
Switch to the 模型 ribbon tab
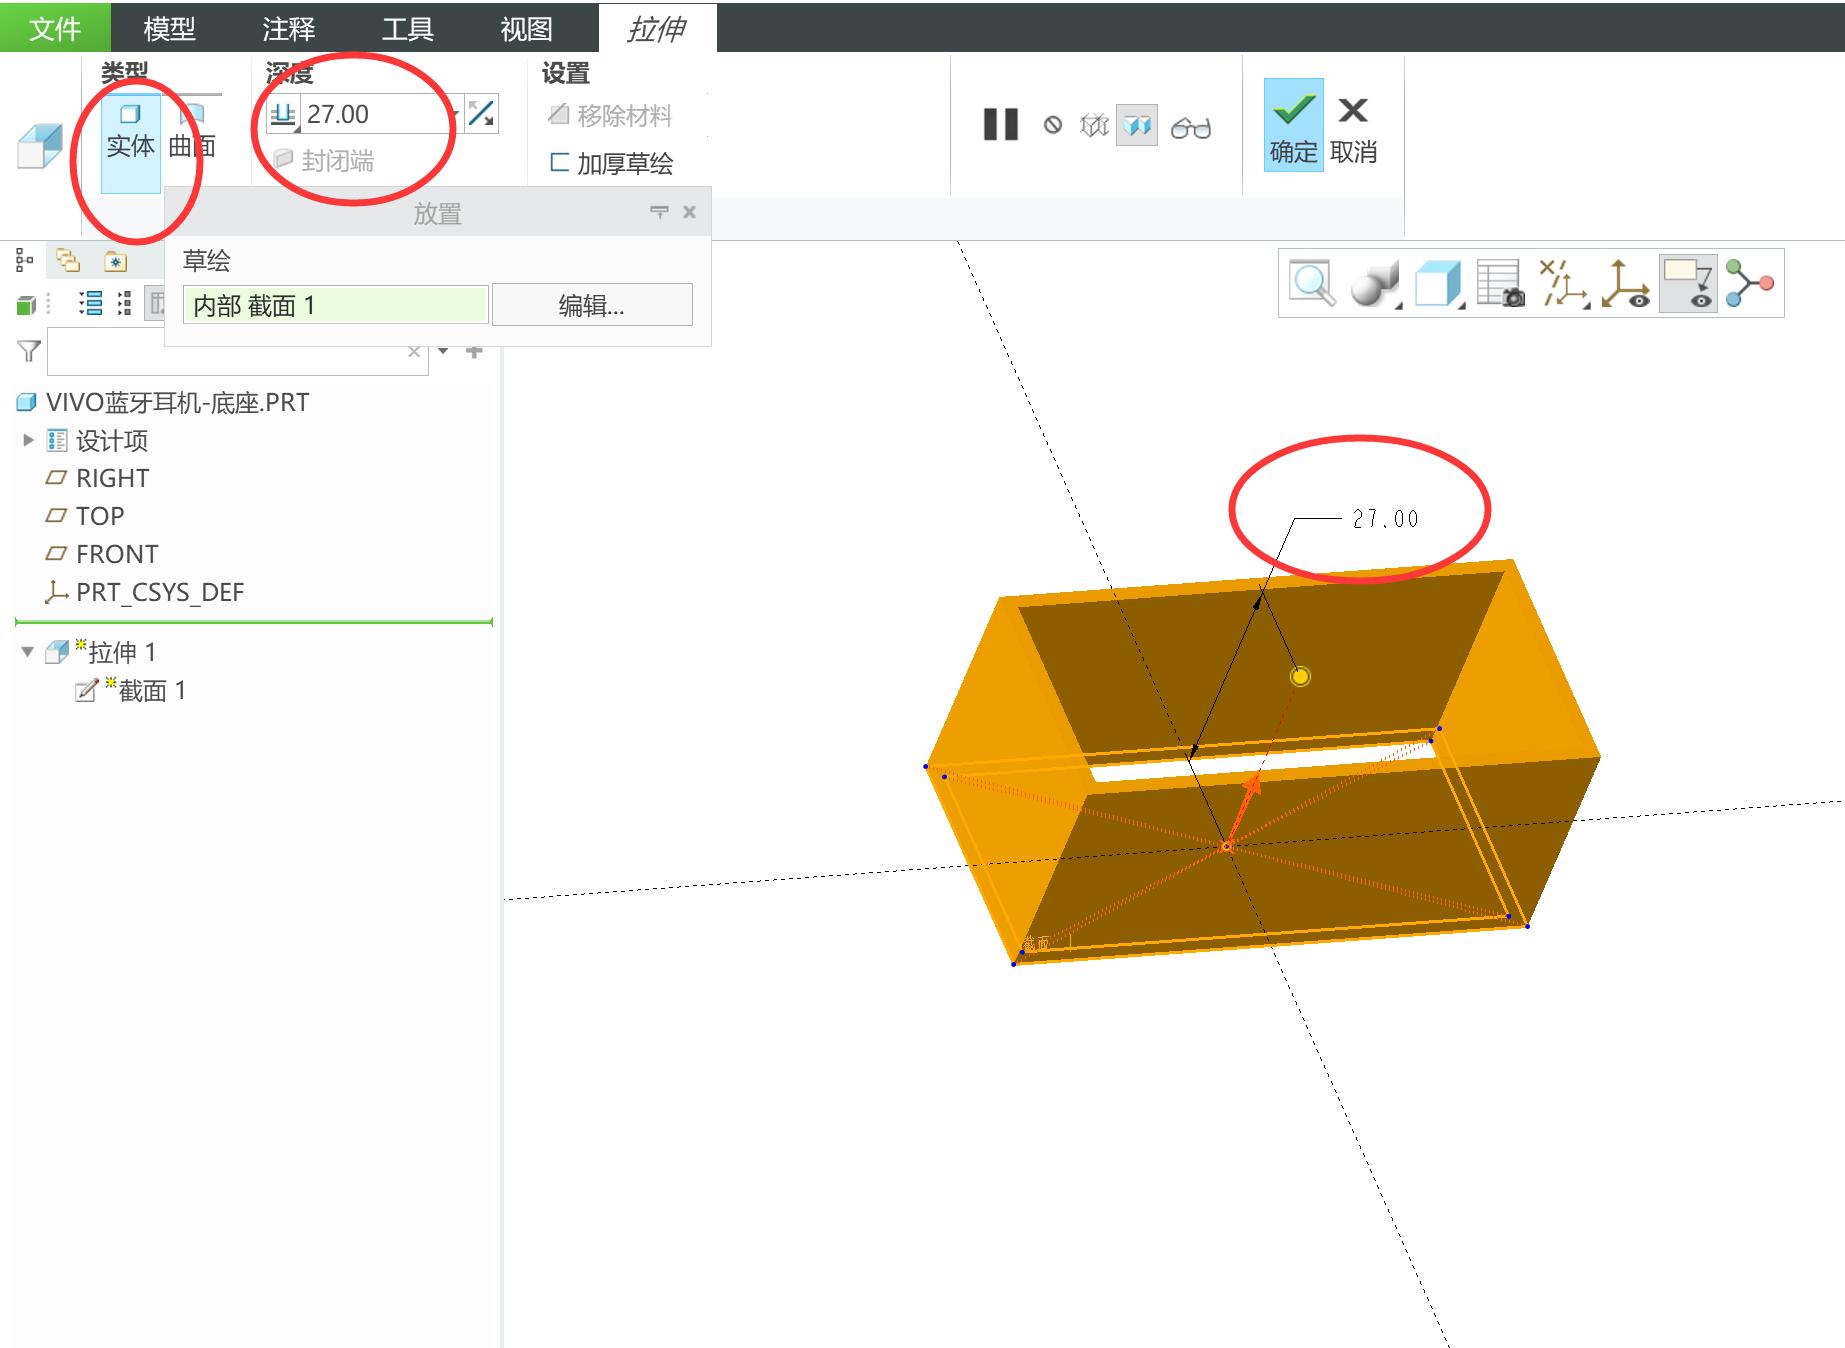169,28
